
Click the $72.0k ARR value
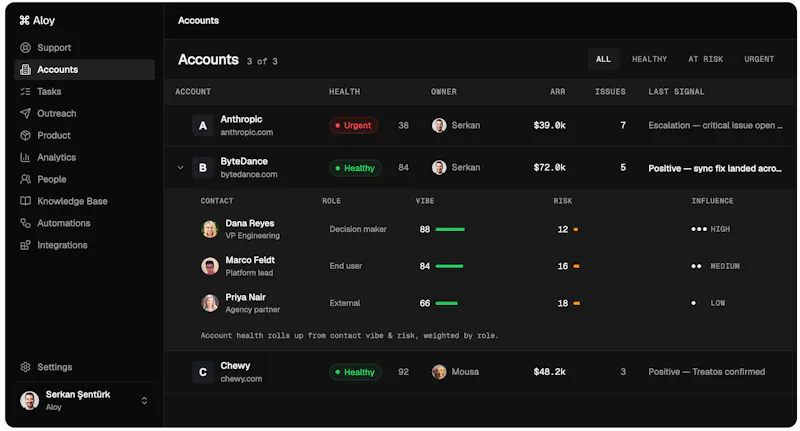click(x=549, y=168)
